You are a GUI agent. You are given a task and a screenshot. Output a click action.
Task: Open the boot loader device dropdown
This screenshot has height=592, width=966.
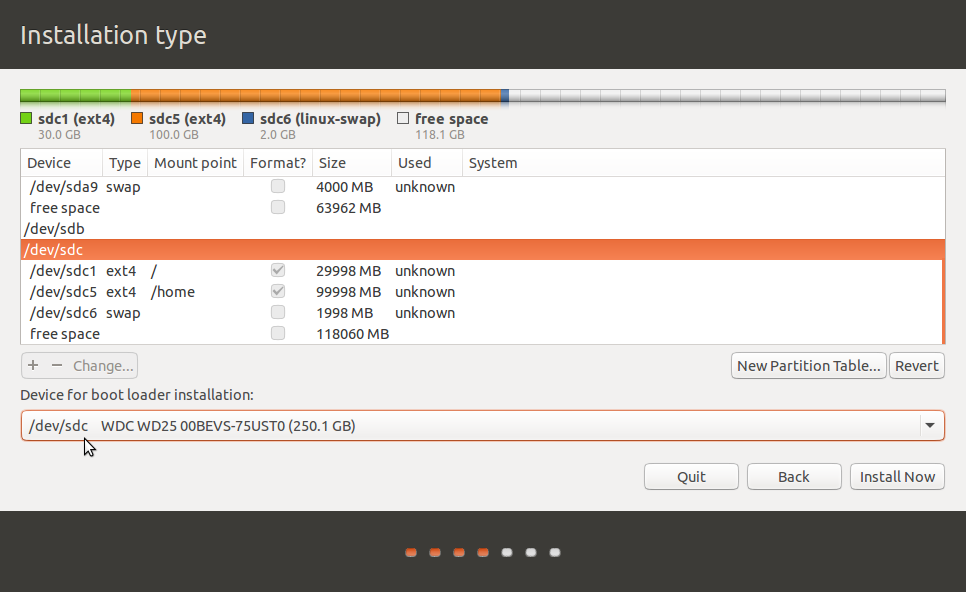click(929, 425)
